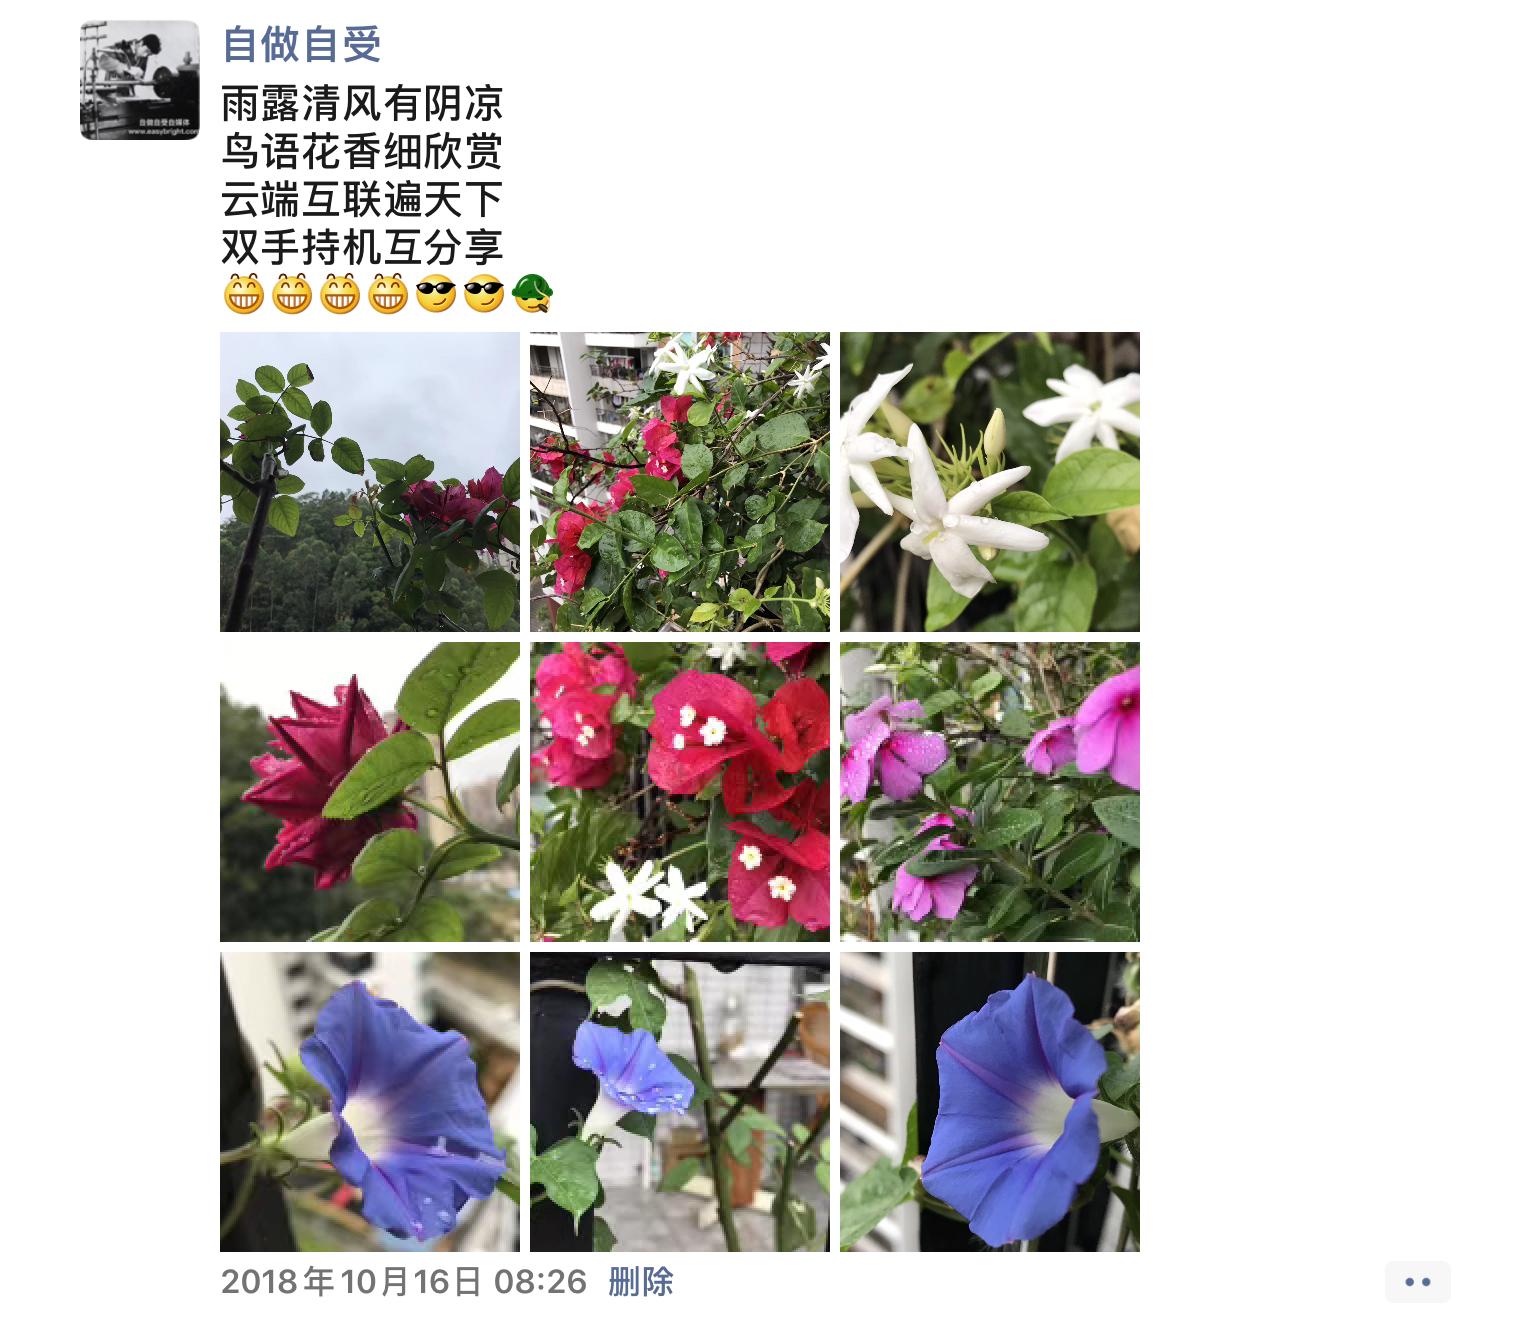Screen dimensions: 1536x1325
Task: Click the 删除 delete link
Action: [x=641, y=1281]
